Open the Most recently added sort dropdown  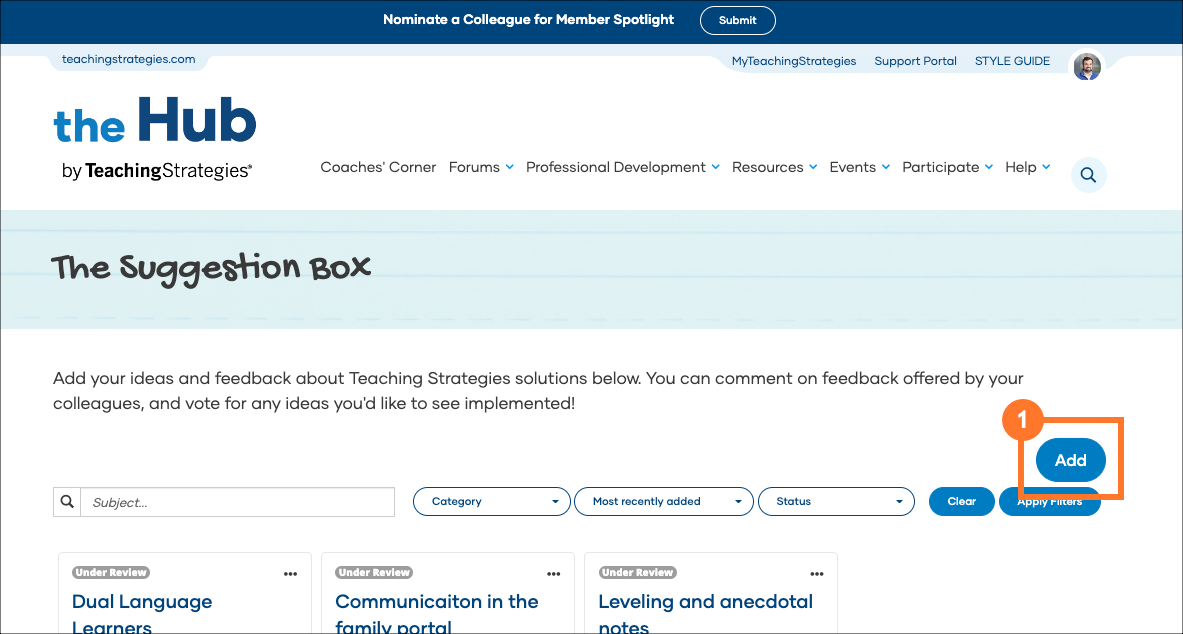click(662, 502)
